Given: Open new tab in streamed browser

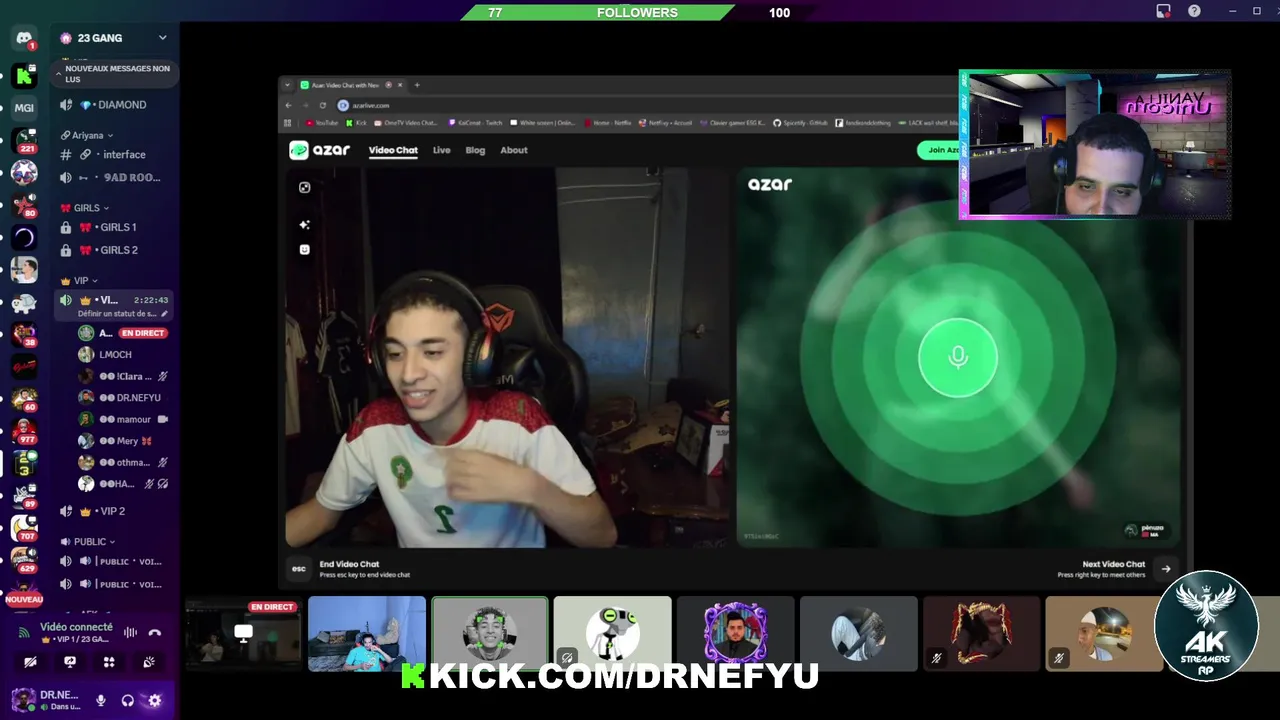Looking at the screenshot, I should (417, 85).
